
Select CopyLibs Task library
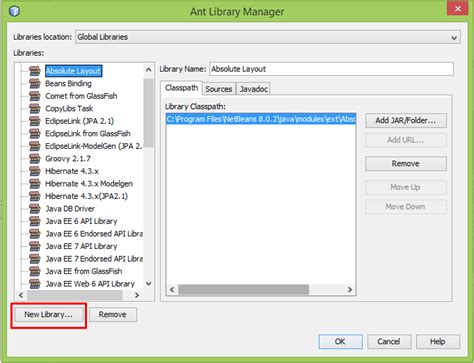click(x=69, y=108)
